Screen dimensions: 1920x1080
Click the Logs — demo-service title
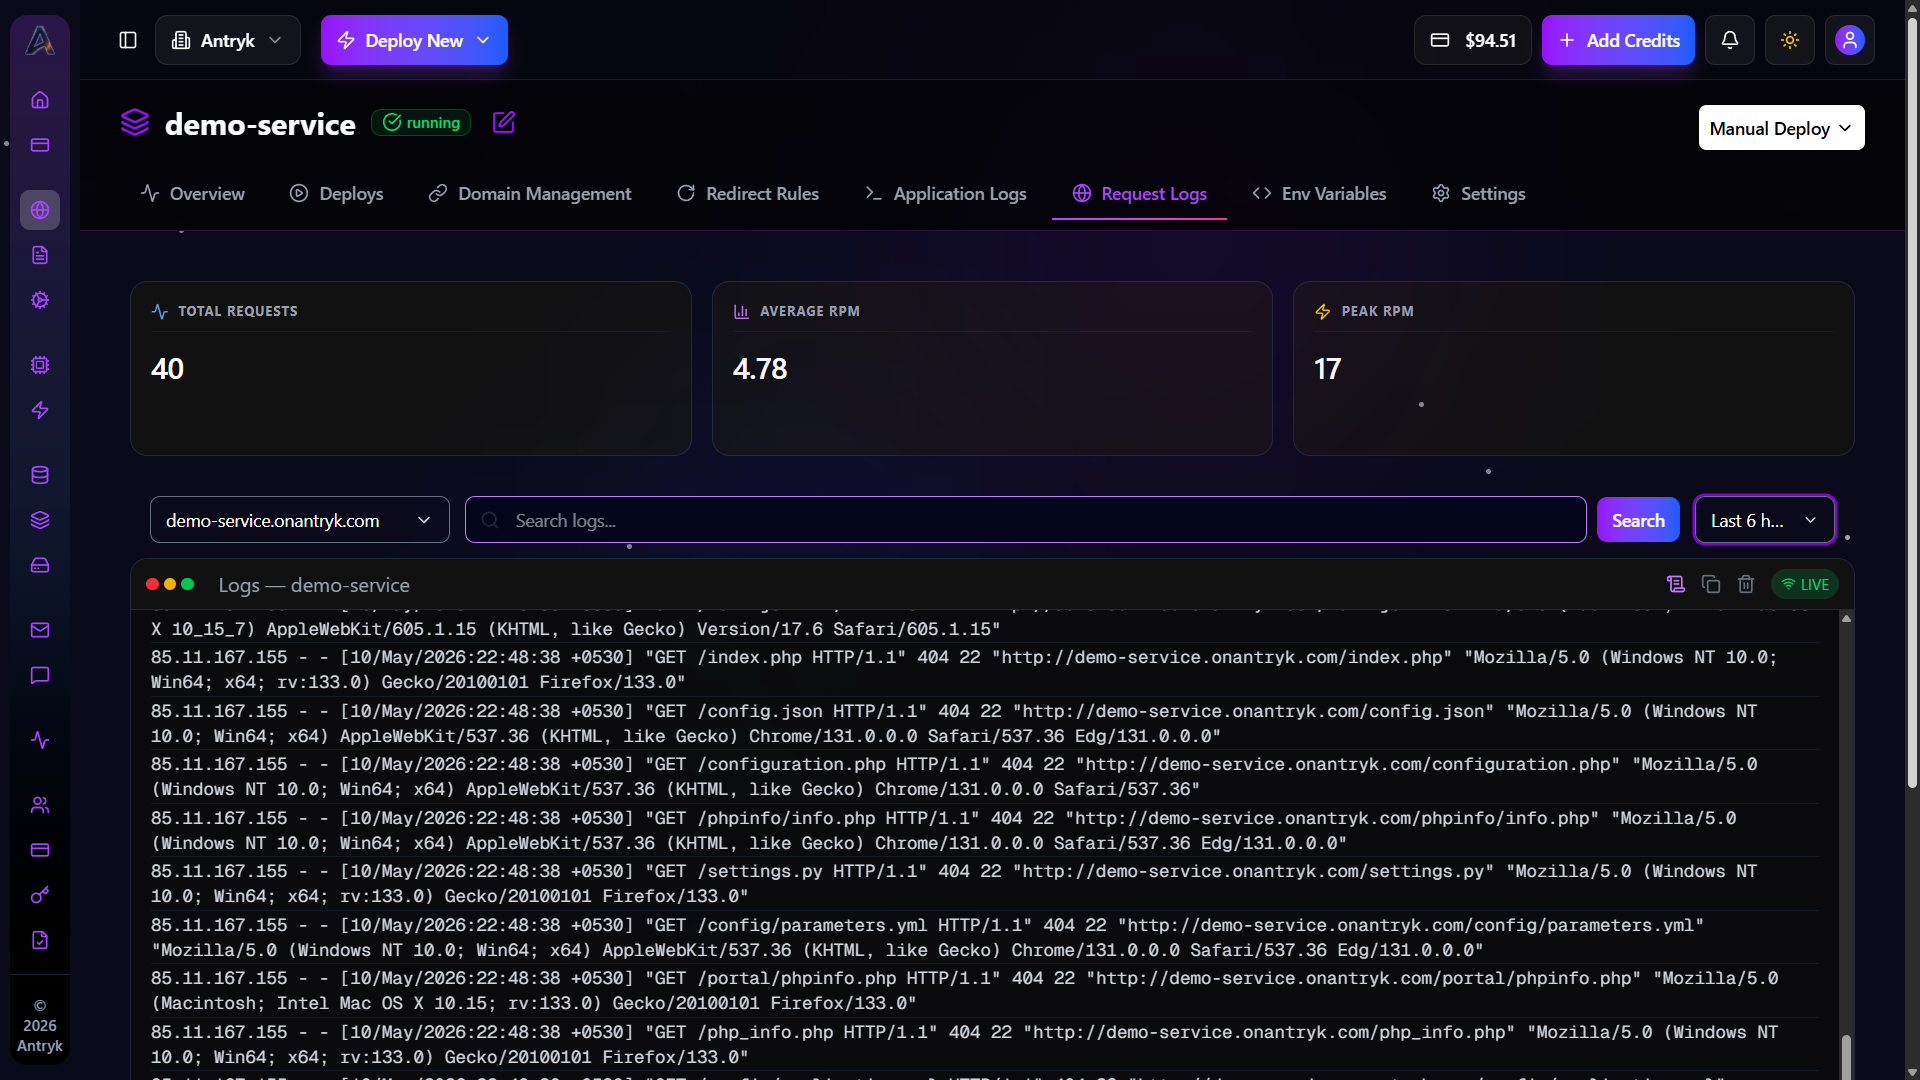[314, 585]
